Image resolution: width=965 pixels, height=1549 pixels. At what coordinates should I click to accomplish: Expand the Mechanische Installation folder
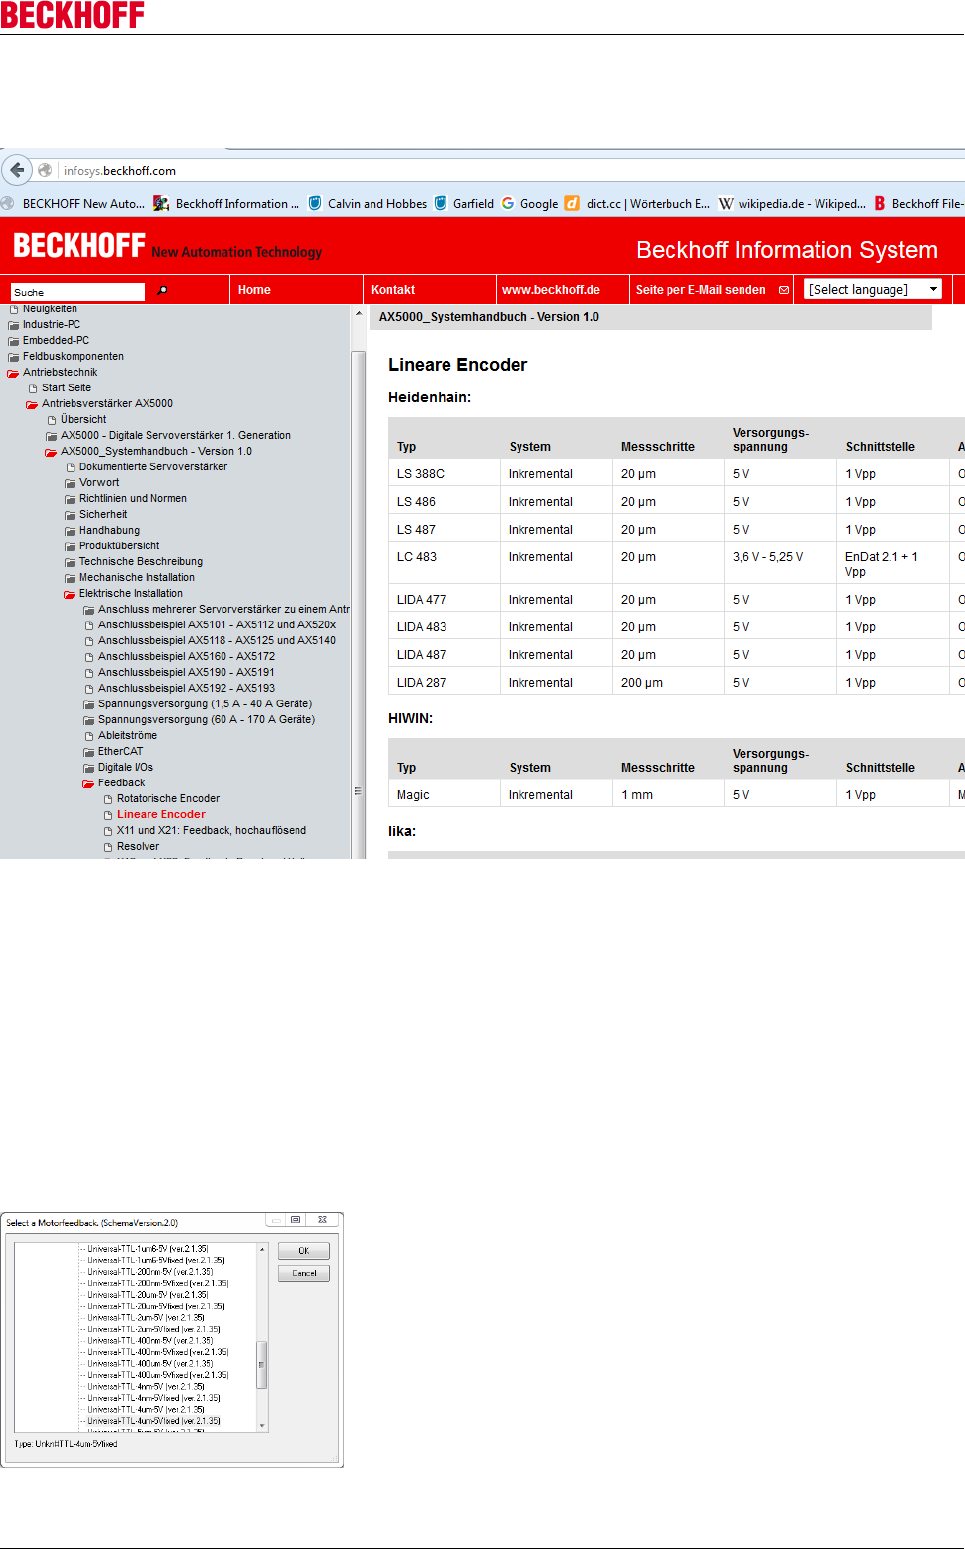tap(70, 578)
